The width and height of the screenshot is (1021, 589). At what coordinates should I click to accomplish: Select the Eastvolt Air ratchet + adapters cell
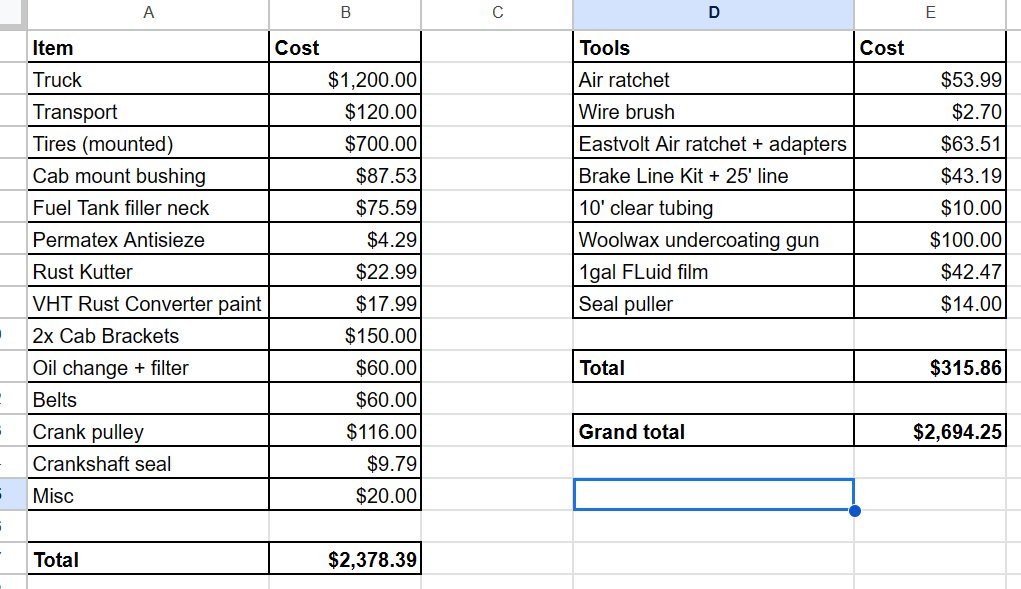coord(714,143)
